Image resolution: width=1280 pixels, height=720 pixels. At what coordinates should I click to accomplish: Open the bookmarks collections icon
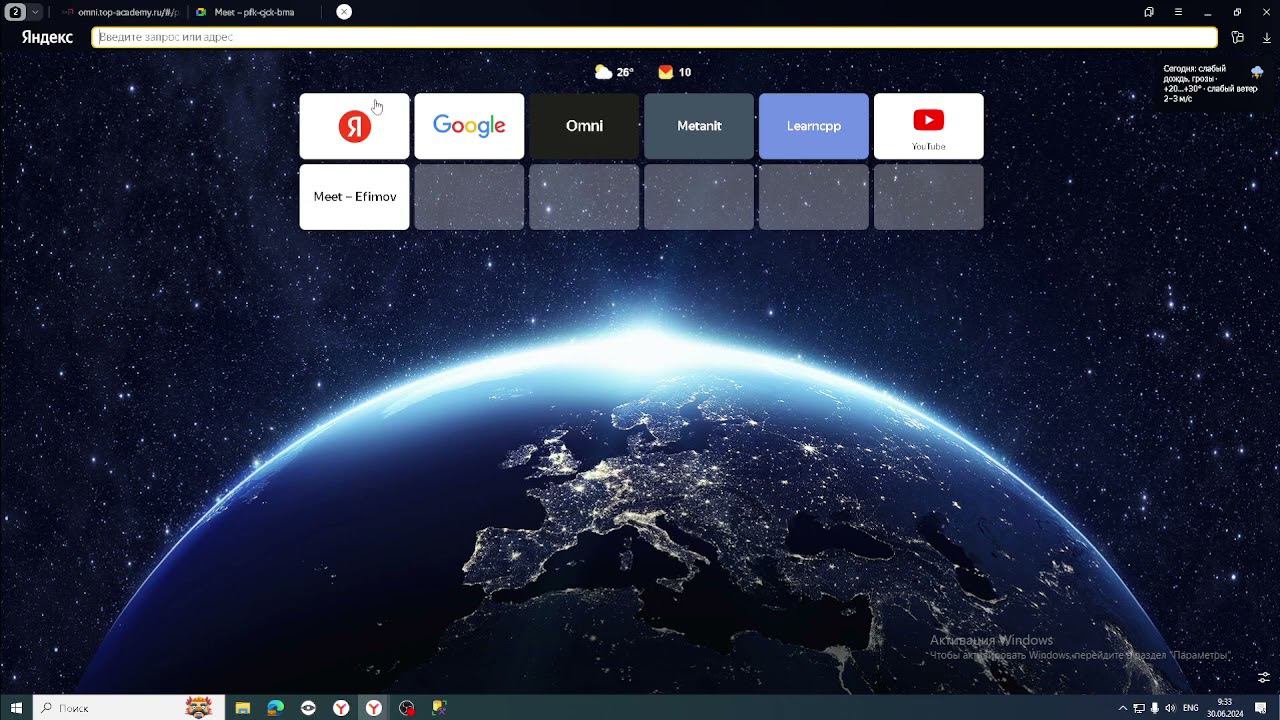(x=1149, y=12)
